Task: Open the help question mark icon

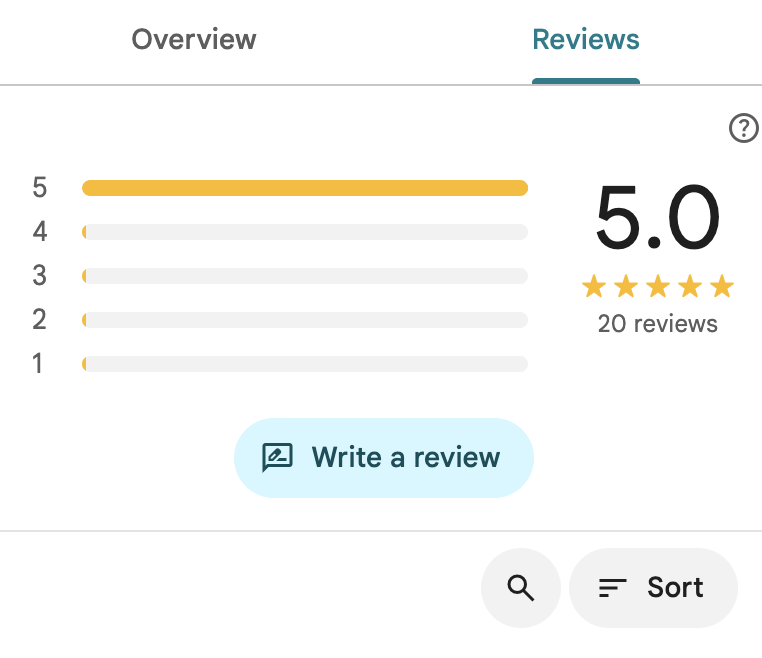Action: pyautogui.click(x=743, y=128)
